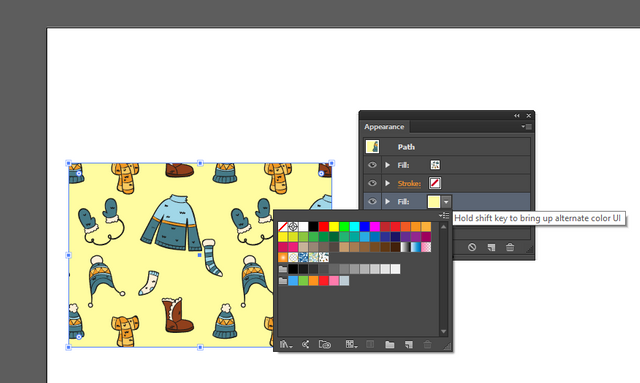Screen dimensions: 640x383
Task: Click the New Swatch icon in swatches popup
Action: tap(409, 345)
